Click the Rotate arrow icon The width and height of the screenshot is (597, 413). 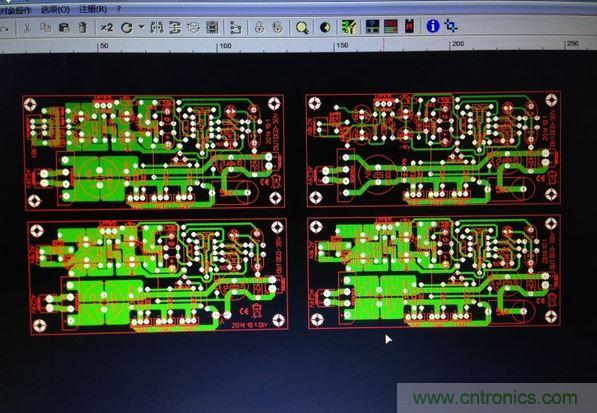(126, 27)
